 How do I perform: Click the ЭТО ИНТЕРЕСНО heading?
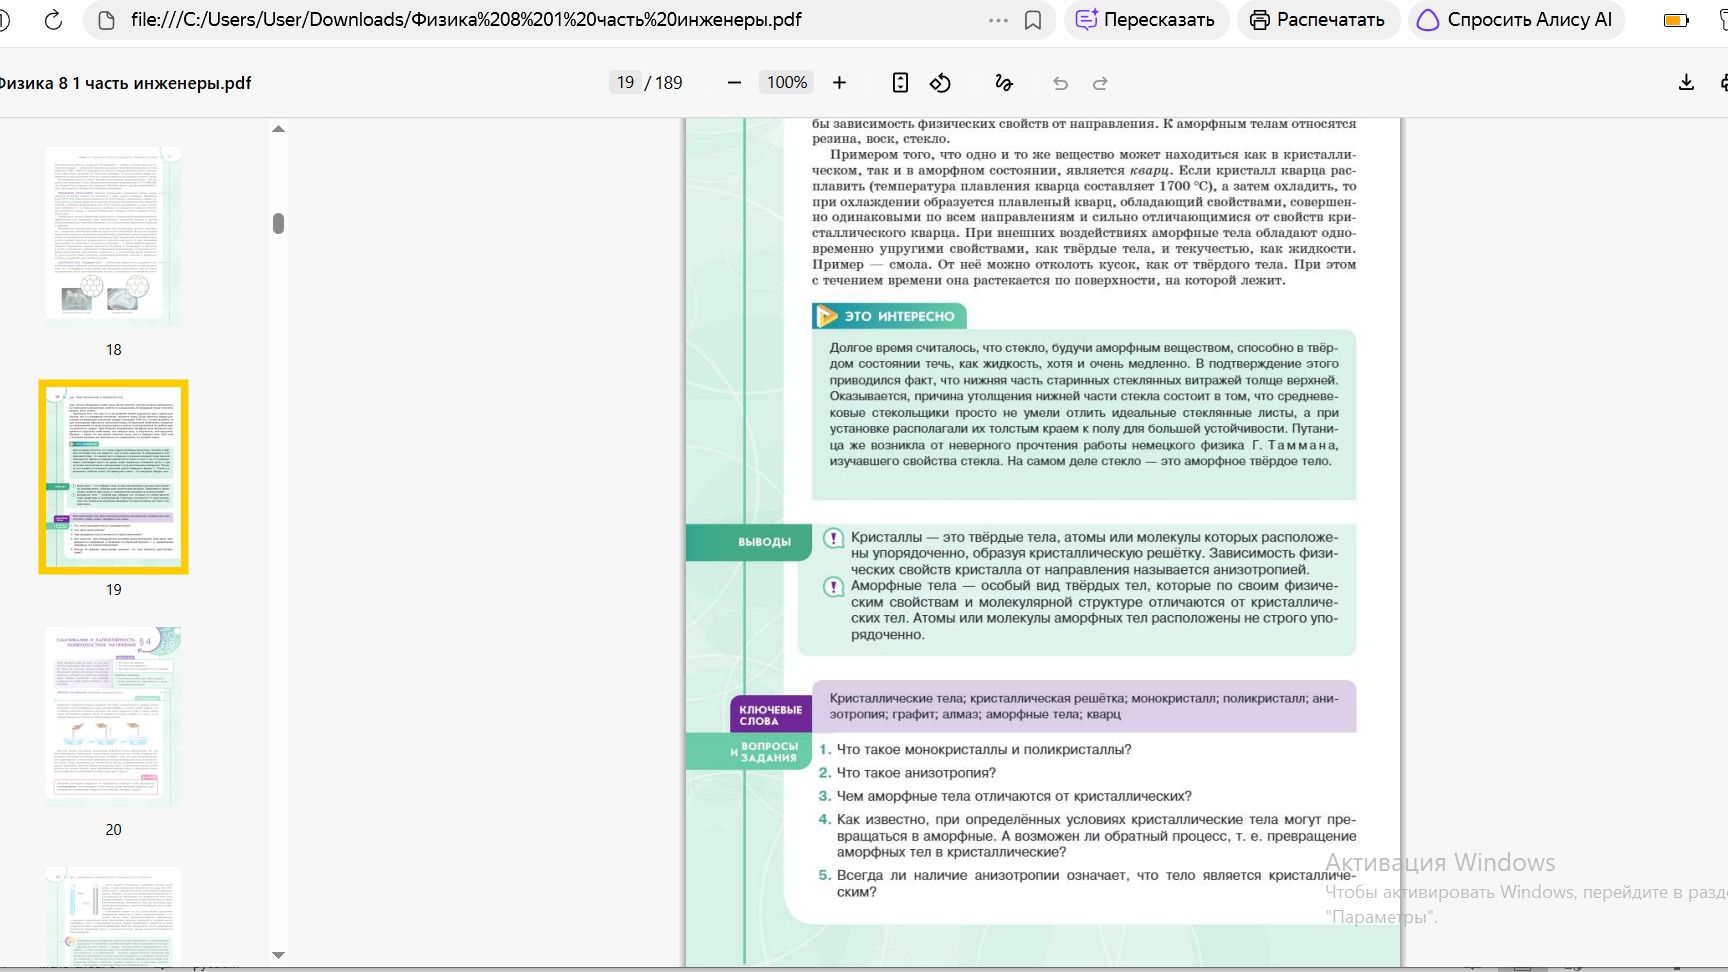tap(889, 316)
